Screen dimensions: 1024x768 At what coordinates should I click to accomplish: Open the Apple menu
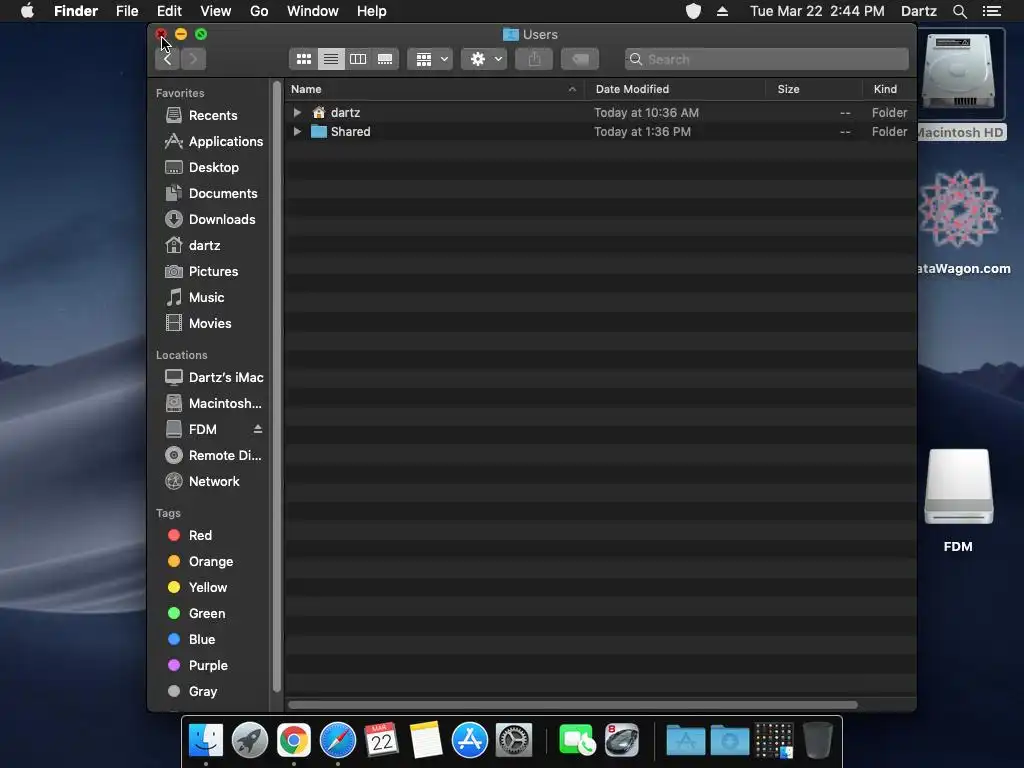coord(27,11)
